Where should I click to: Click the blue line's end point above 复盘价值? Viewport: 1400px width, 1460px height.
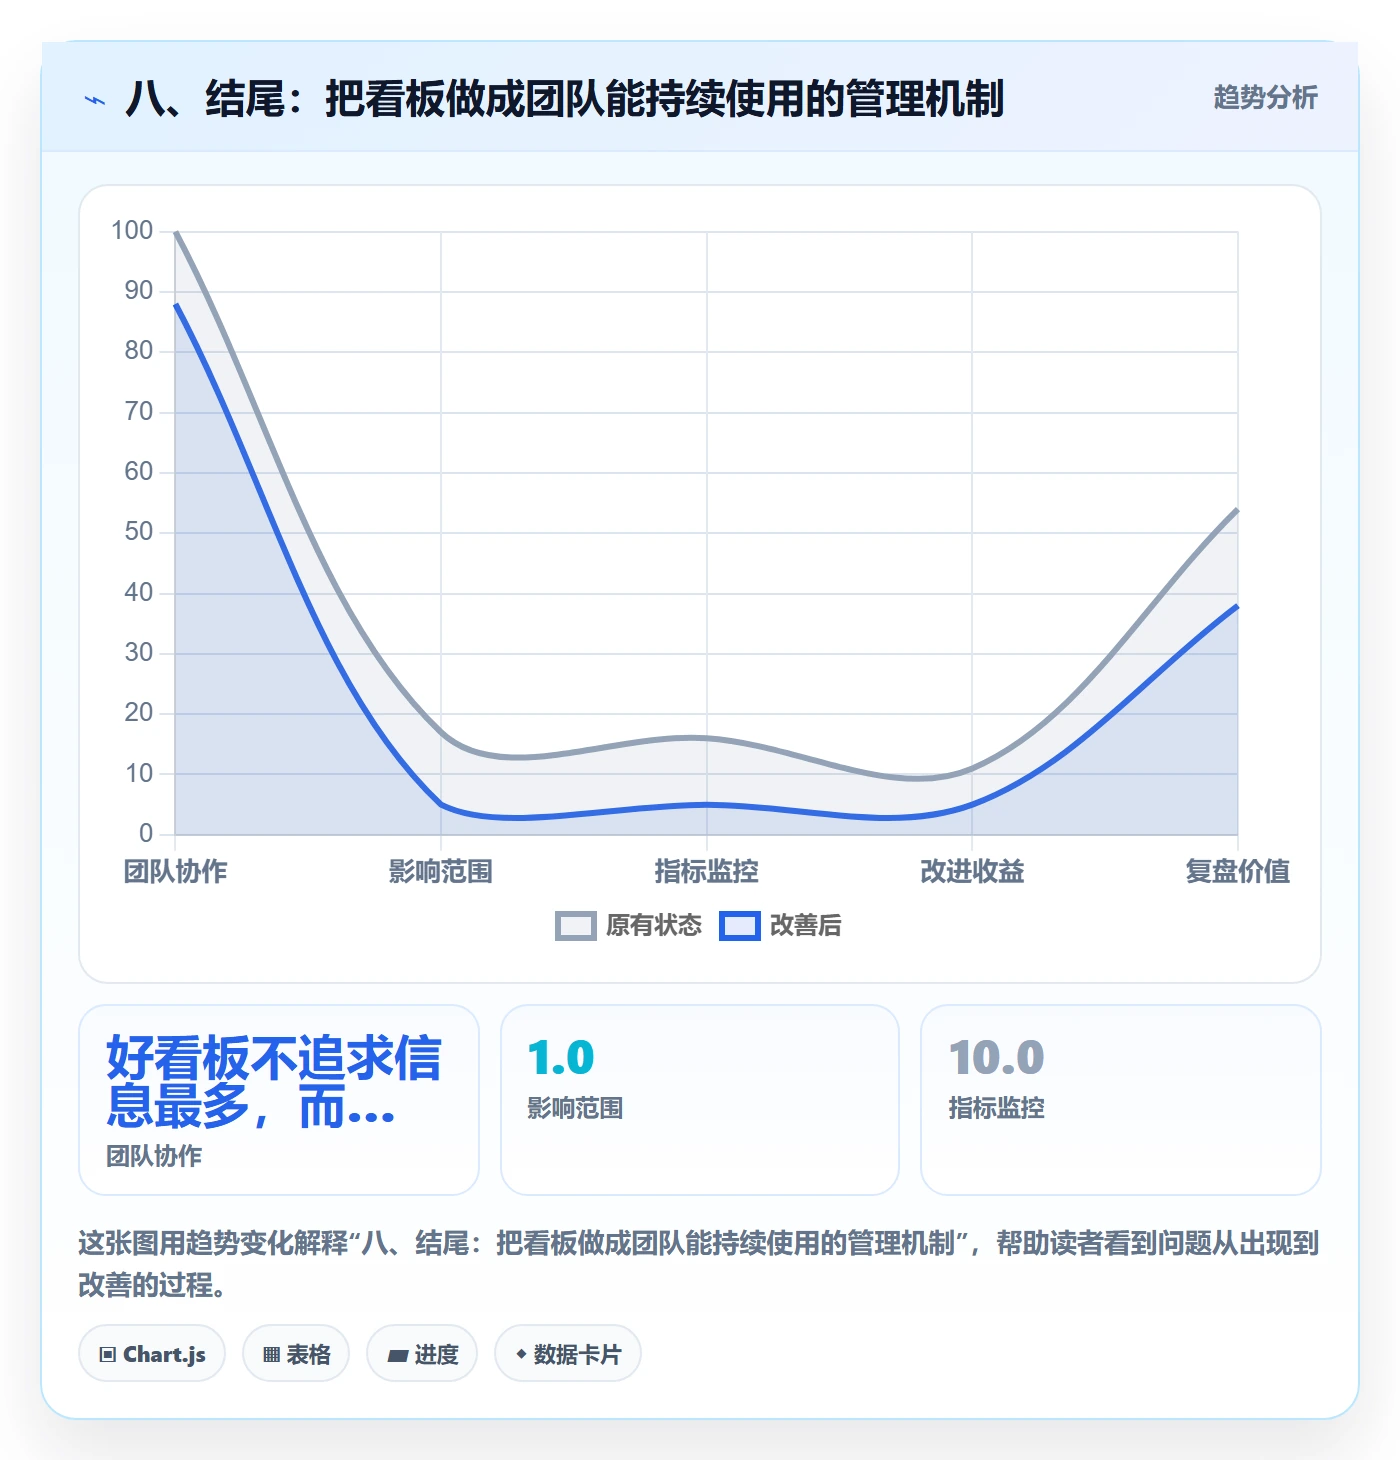[1237, 606]
